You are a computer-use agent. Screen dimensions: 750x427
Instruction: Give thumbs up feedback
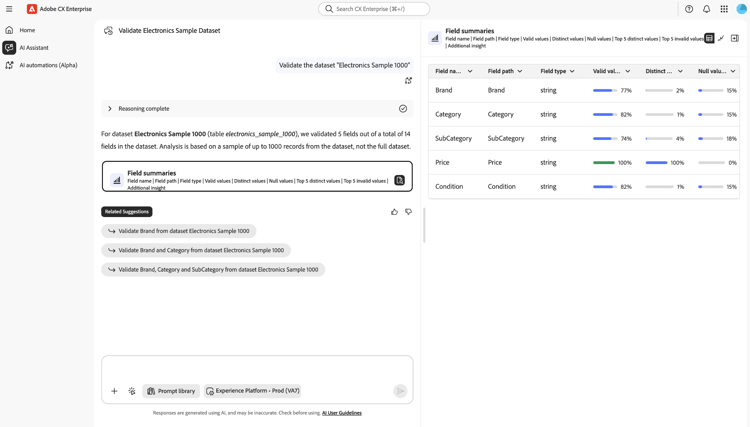394,212
